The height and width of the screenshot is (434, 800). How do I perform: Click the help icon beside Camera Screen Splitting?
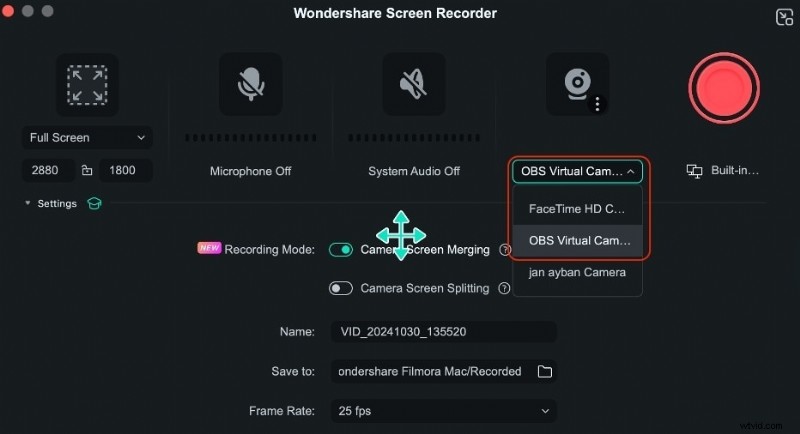(505, 288)
